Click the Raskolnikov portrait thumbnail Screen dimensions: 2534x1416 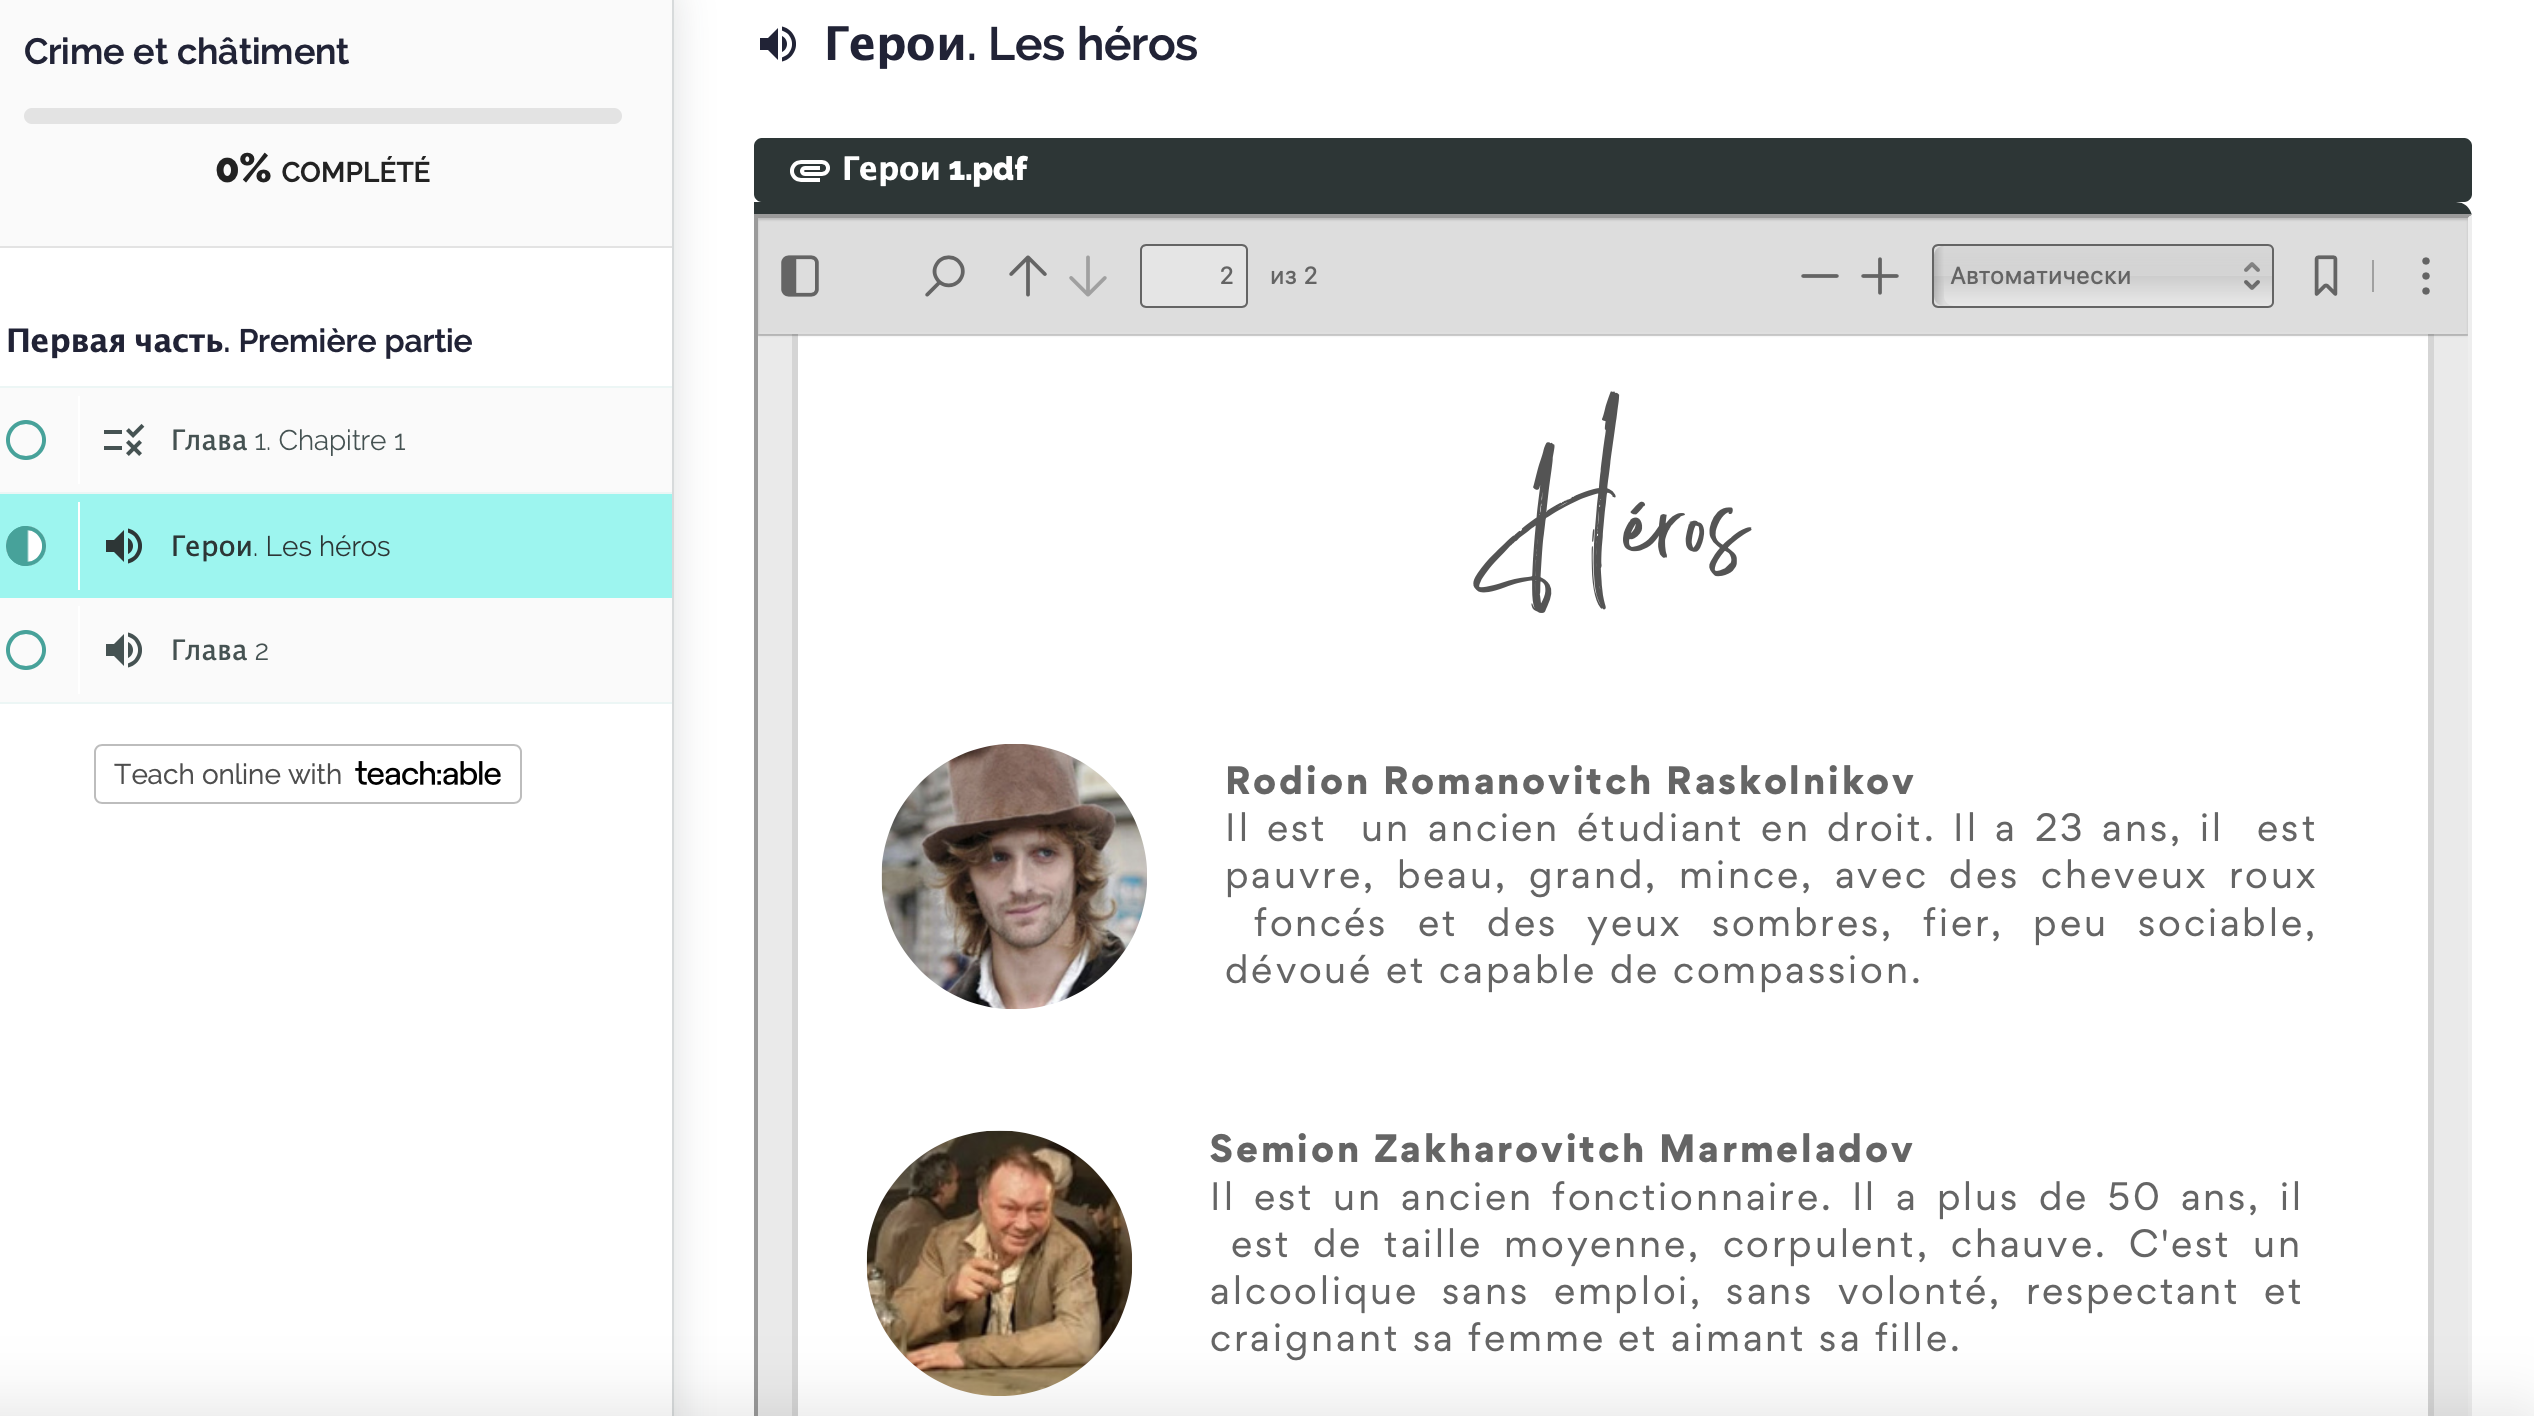point(1014,876)
